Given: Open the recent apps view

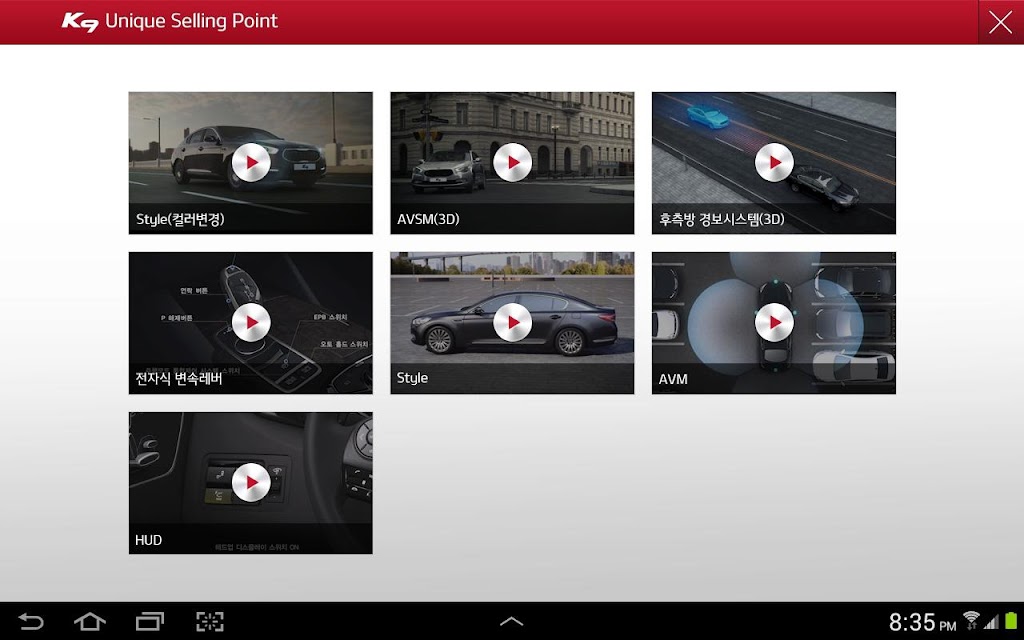Looking at the screenshot, I should [x=150, y=621].
